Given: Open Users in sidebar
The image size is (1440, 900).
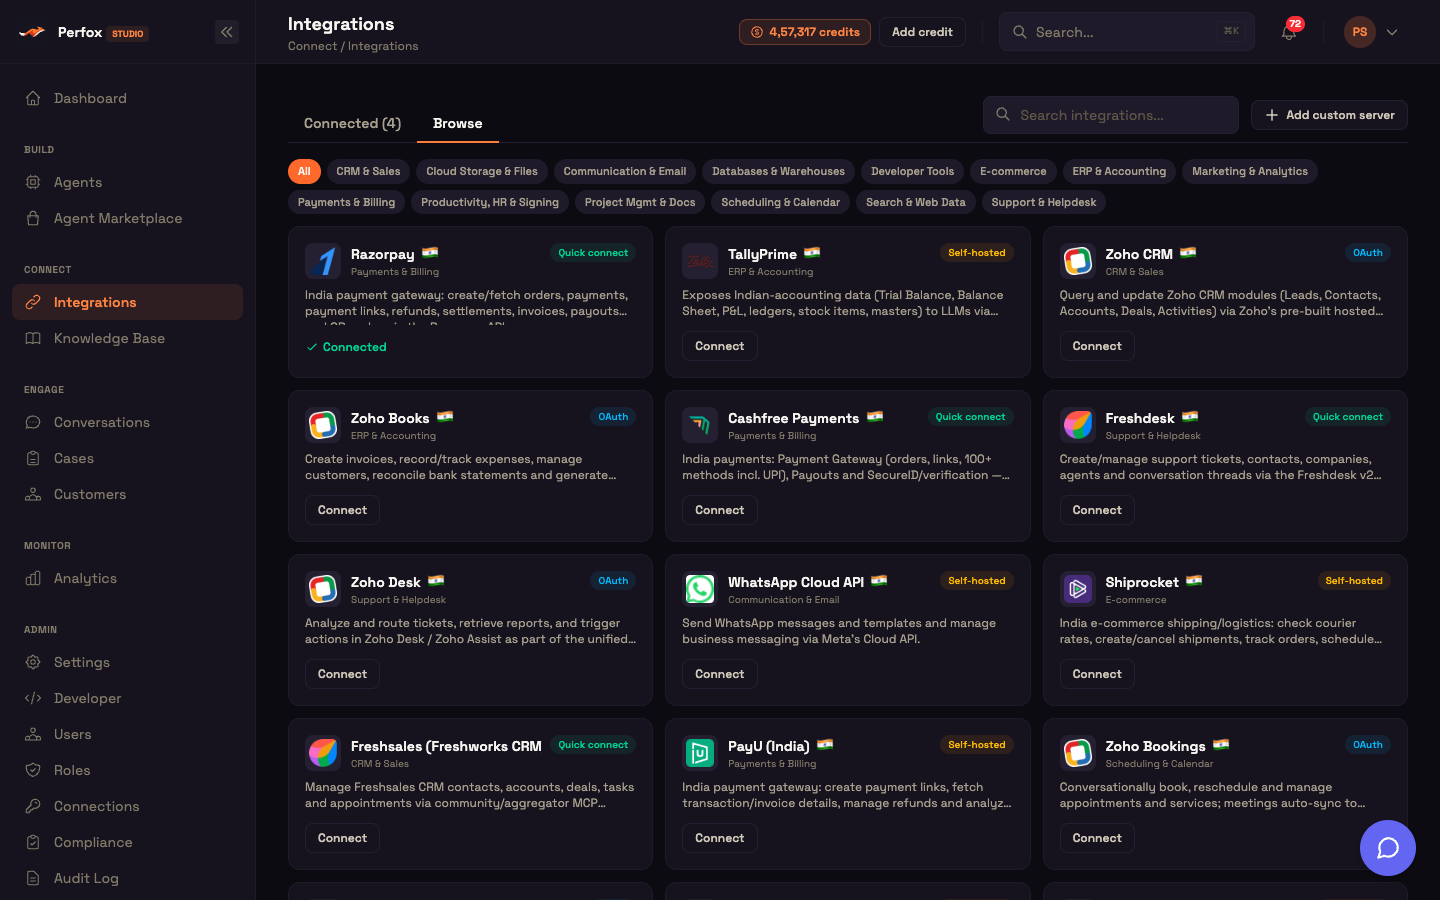Looking at the screenshot, I should [127, 734].
